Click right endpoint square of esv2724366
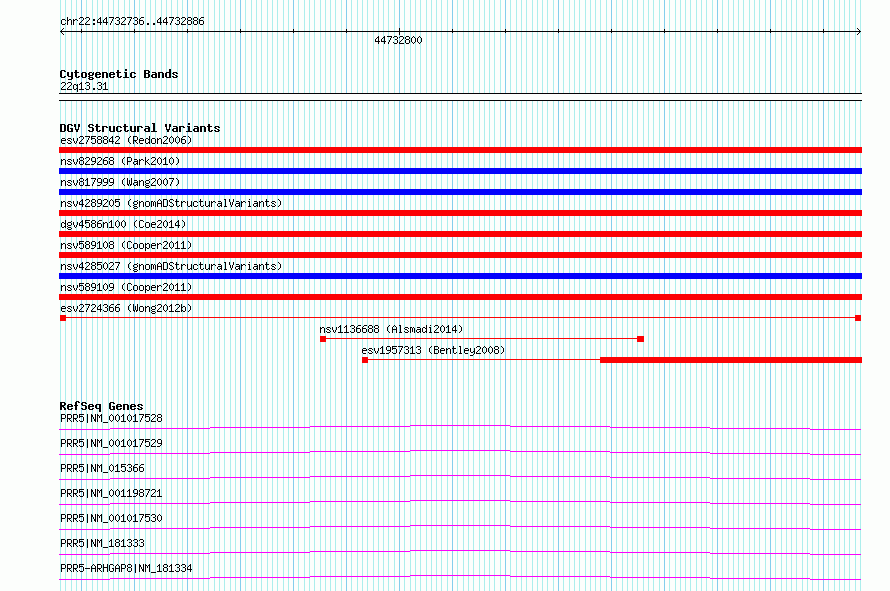 click(858, 318)
